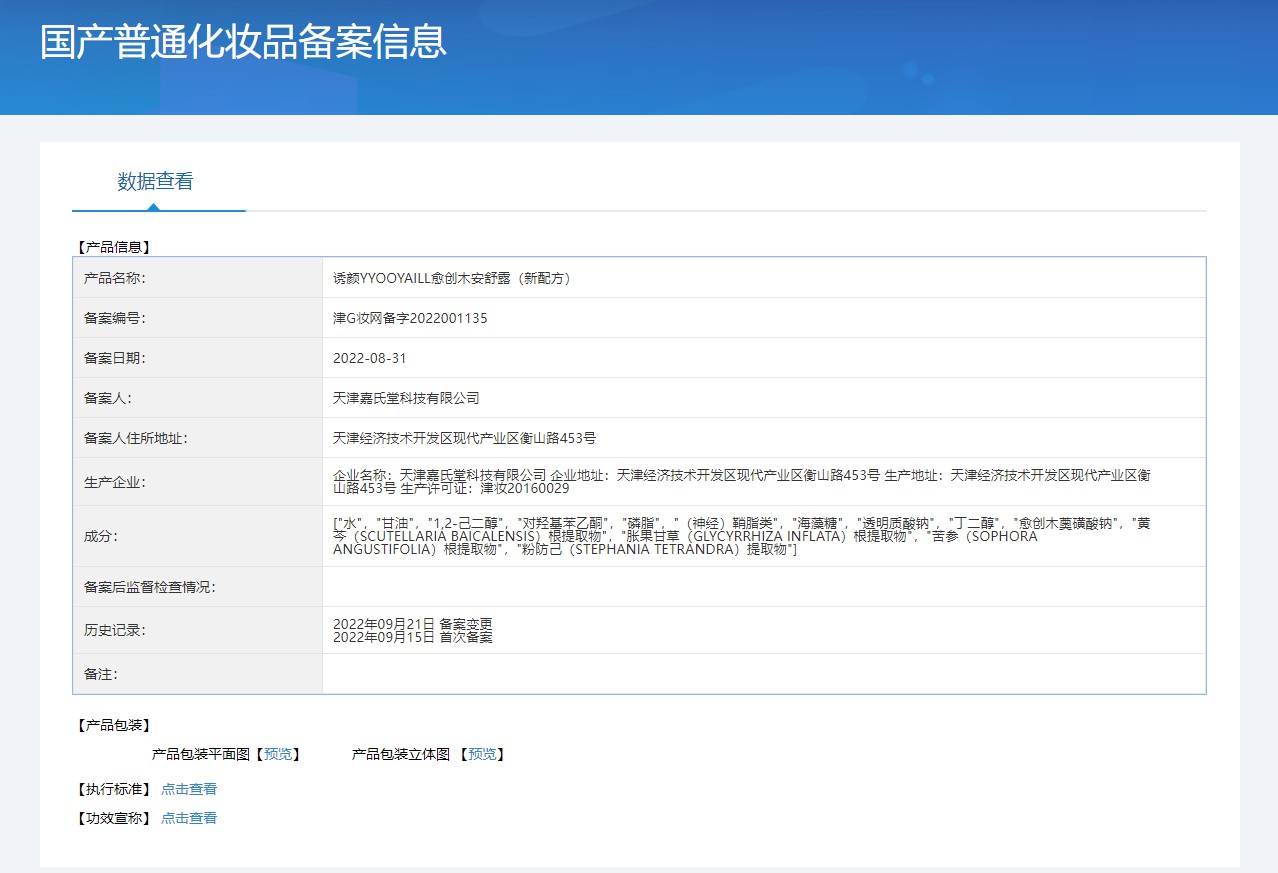Select the page title 国产普通化妆品备案信息
Image resolution: width=1278 pixels, height=873 pixels.
pos(243,41)
